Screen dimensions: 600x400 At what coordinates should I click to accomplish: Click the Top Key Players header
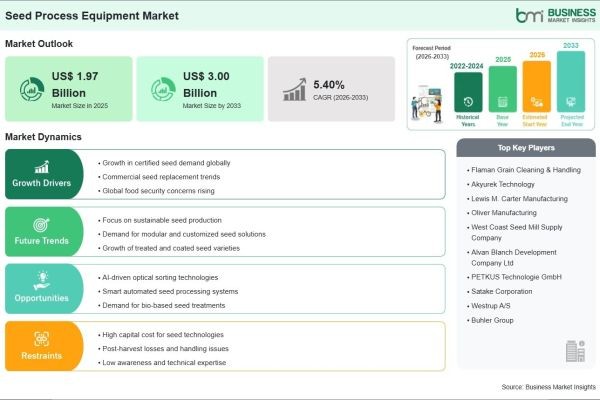click(x=526, y=148)
